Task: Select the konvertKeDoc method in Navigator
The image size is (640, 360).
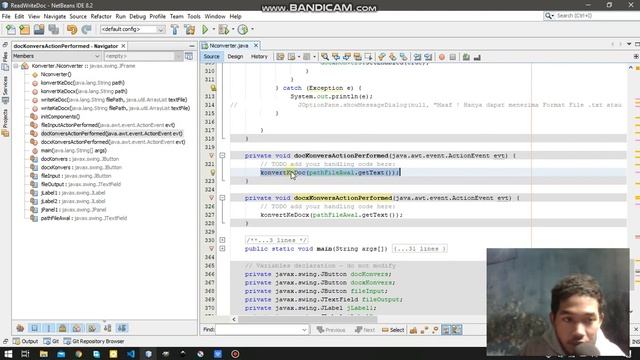Action: click(x=82, y=83)
